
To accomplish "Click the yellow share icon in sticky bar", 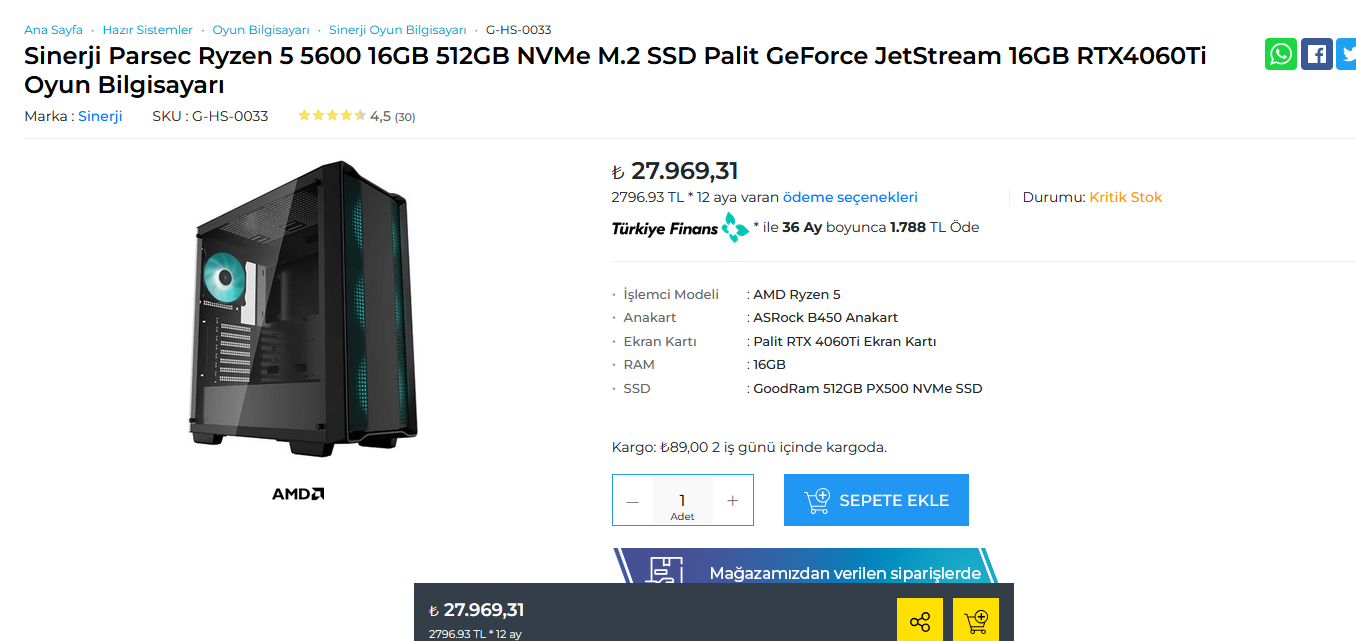I will point(920,621).
